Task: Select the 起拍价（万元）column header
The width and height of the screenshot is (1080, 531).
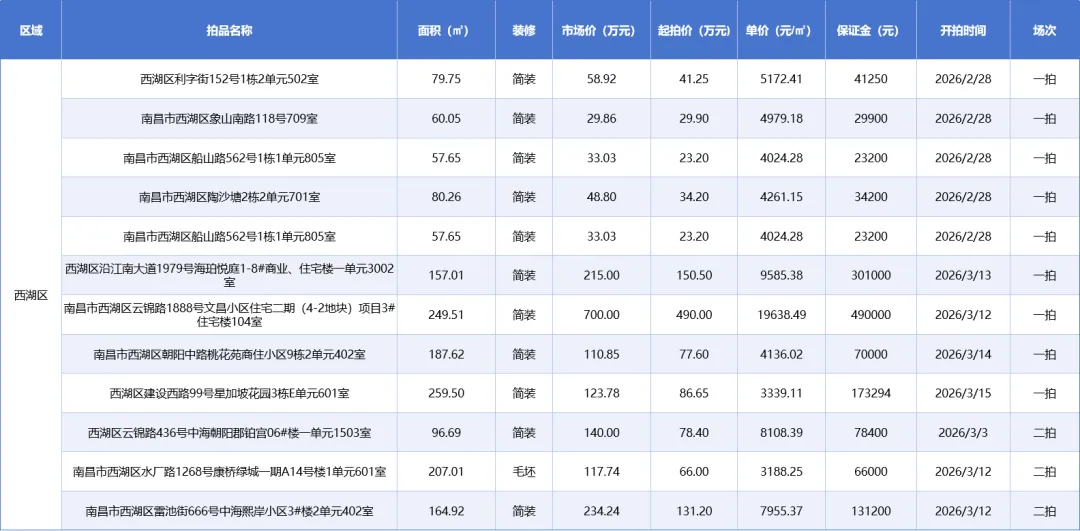Action: [693, 31]
